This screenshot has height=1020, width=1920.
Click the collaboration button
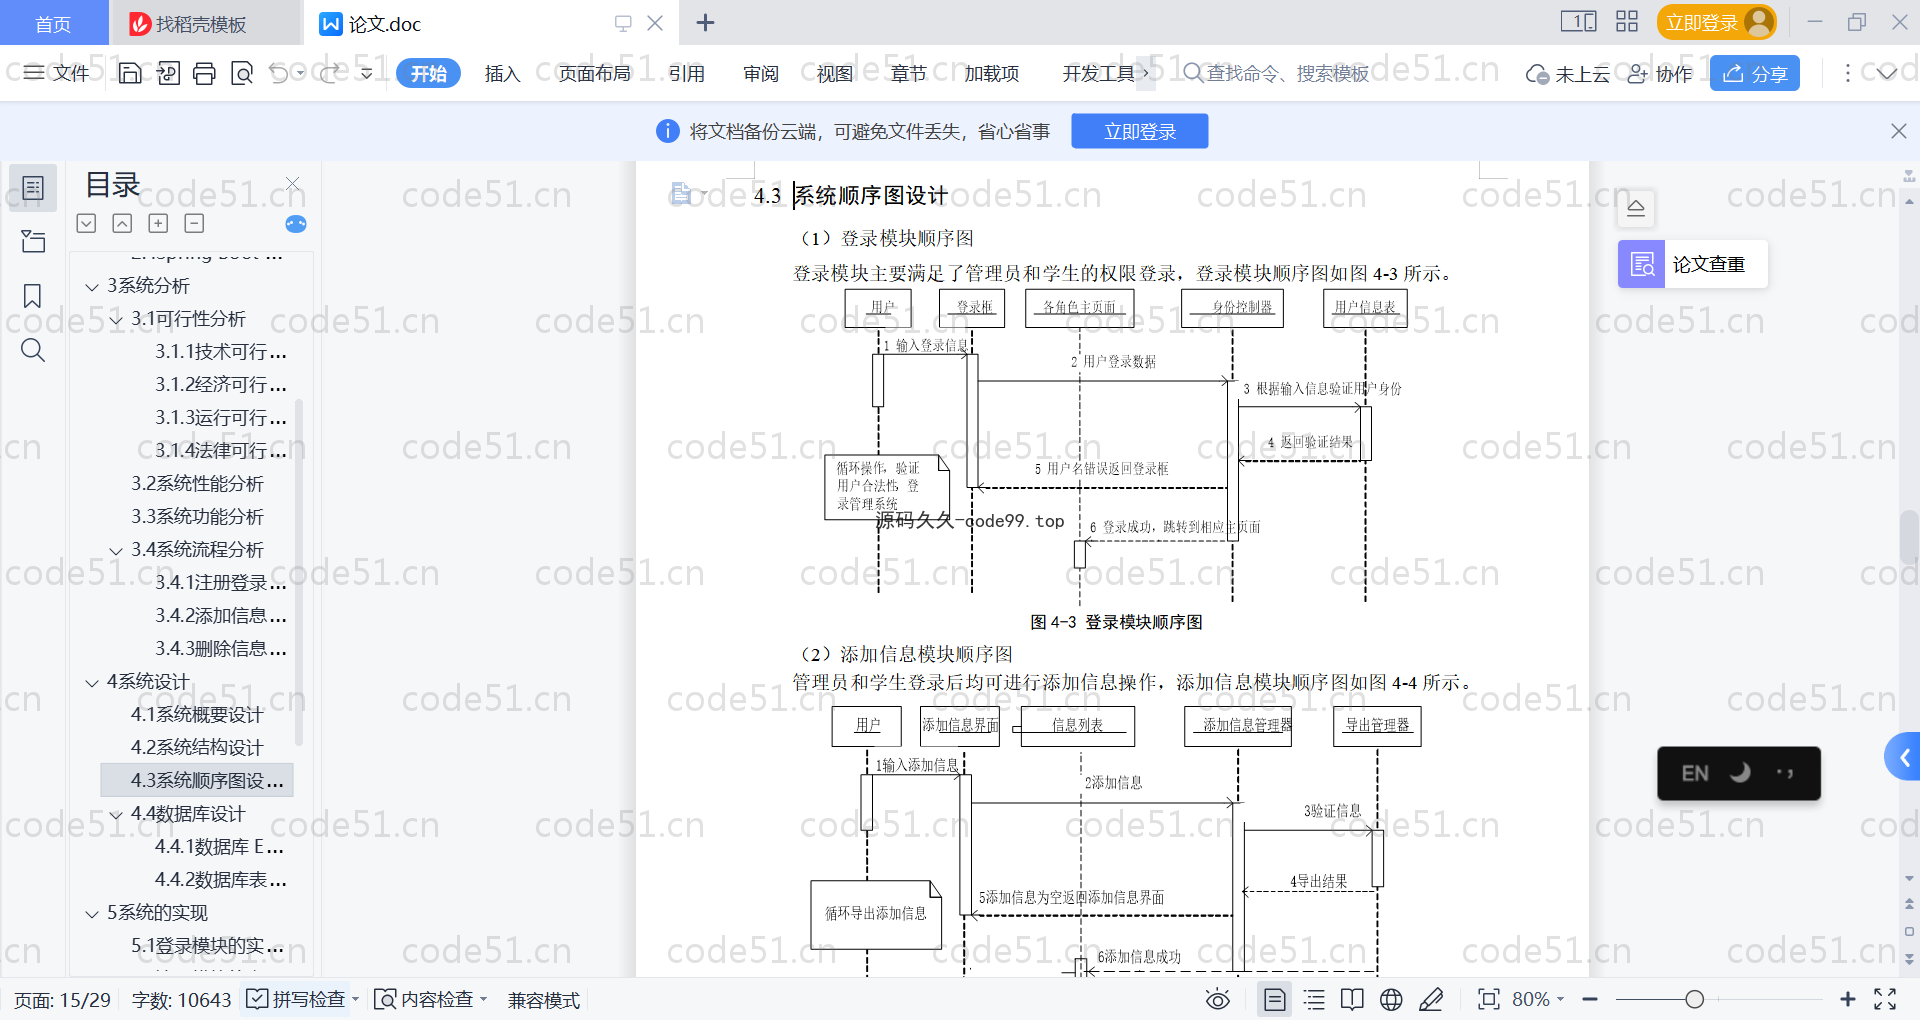[1660, 74]
